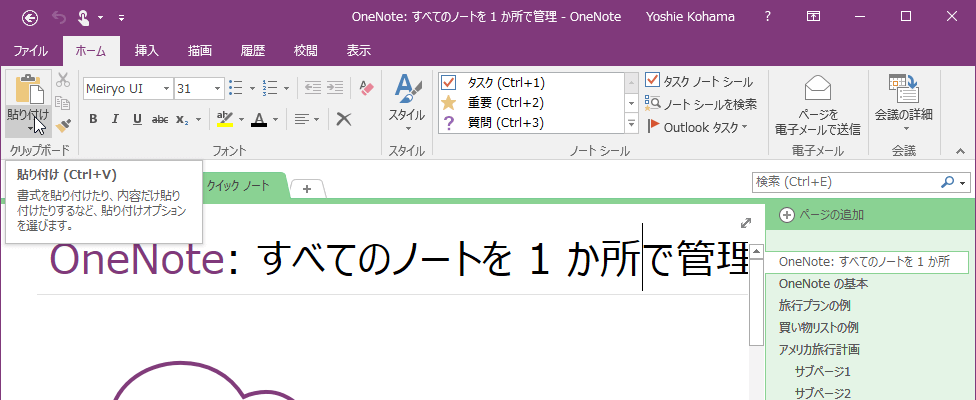Open the Outlook Tasks flag dropdown

[697, 127]
